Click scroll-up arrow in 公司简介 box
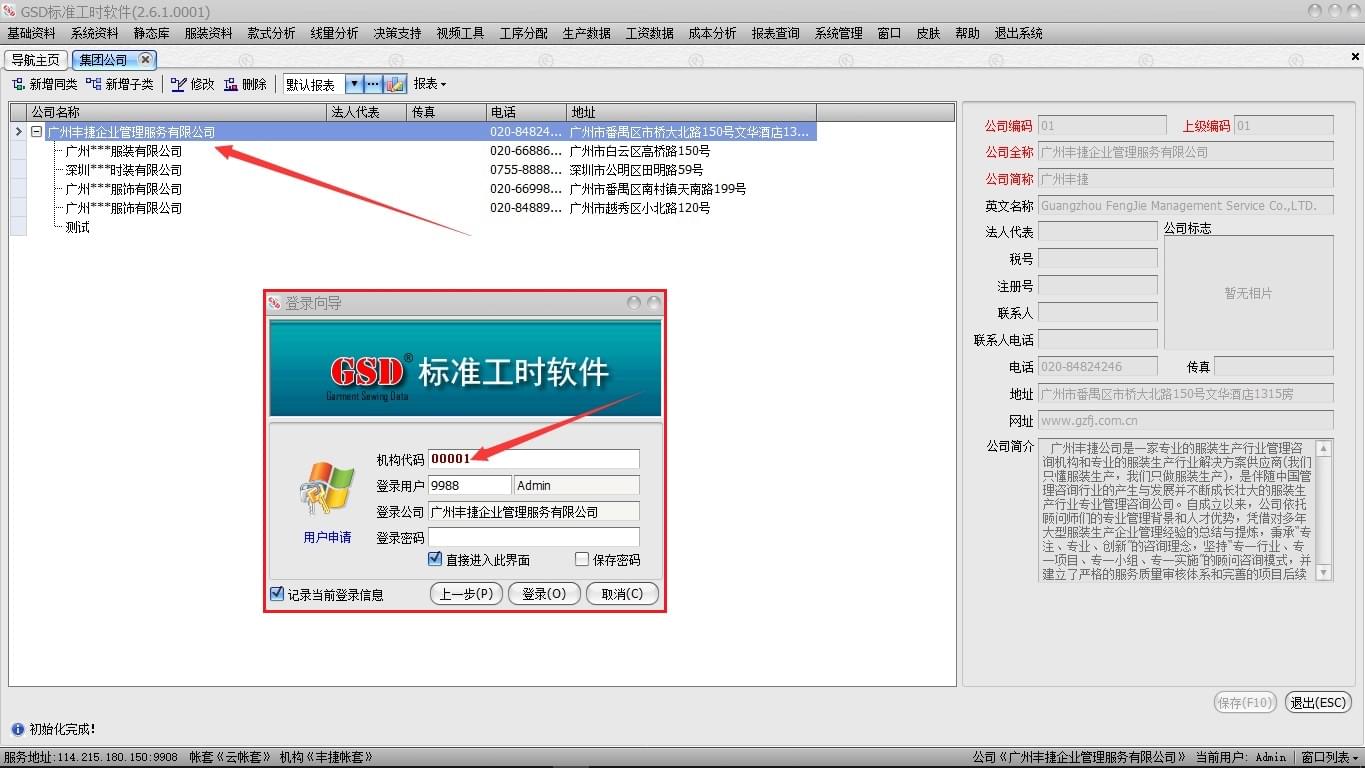The width and height of the screenshot is (1365, 768). click(1324, 448)
